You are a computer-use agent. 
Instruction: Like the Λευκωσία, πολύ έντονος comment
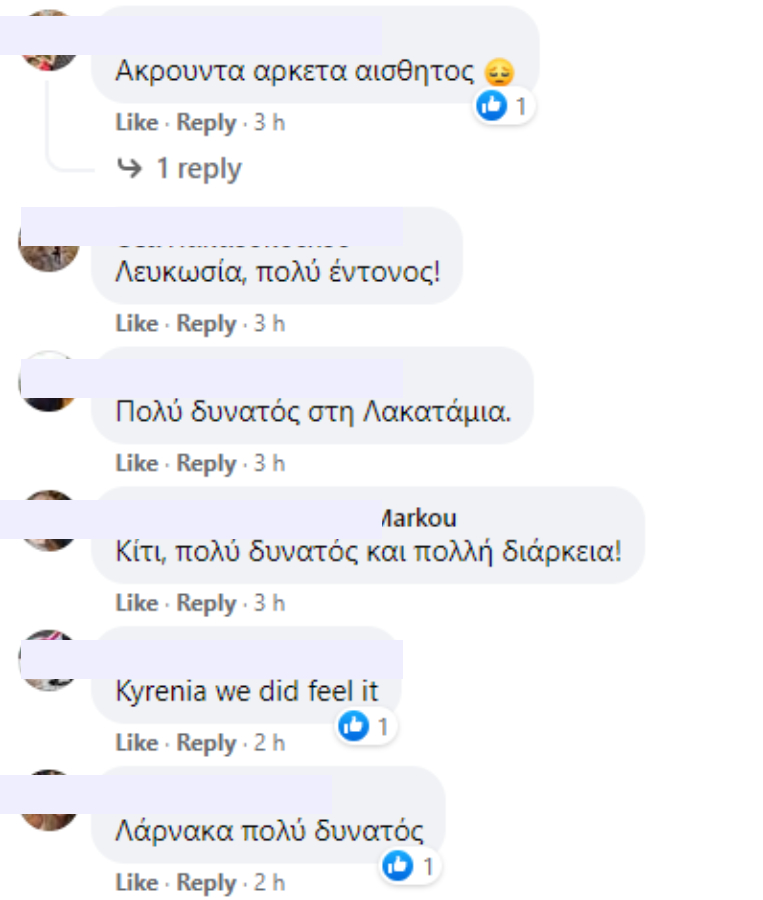pyautogui.click(x=137, y=323)
